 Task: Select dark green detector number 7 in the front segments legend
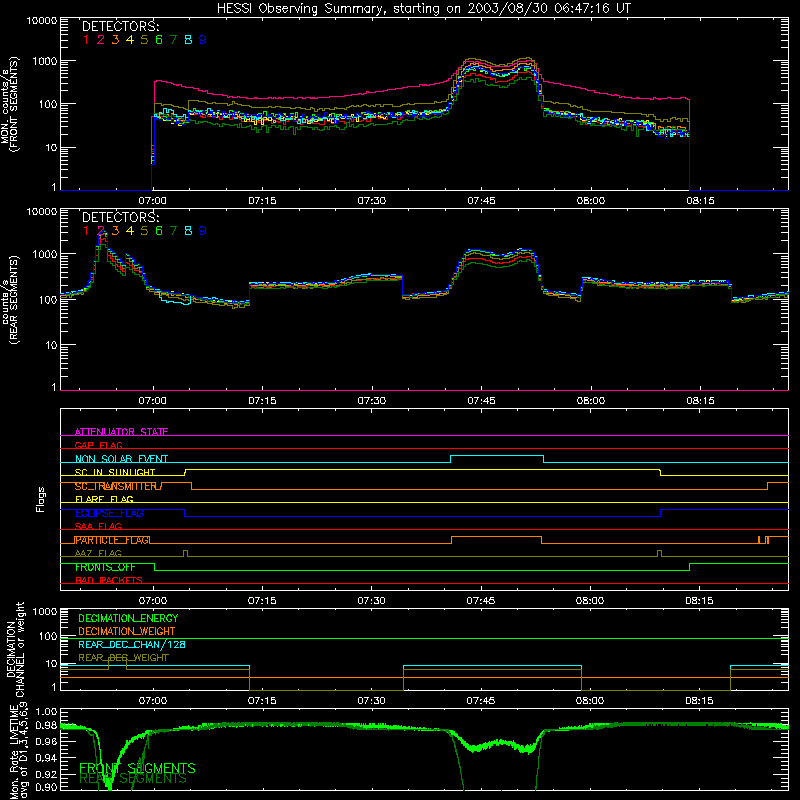(x=173, y=40)
